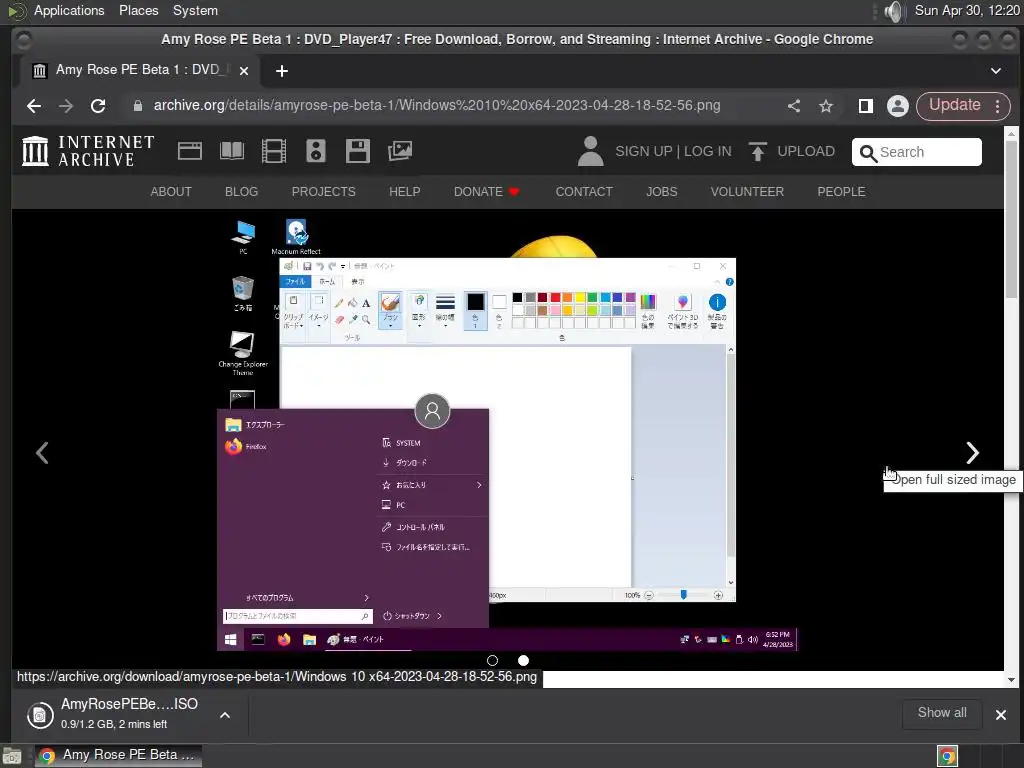Image resolution: width=1024 pixels, height=768 pixels.
Task: Click the show desktop icon in bottom panel
Action: pyautogui.click(x=12, y=756)
